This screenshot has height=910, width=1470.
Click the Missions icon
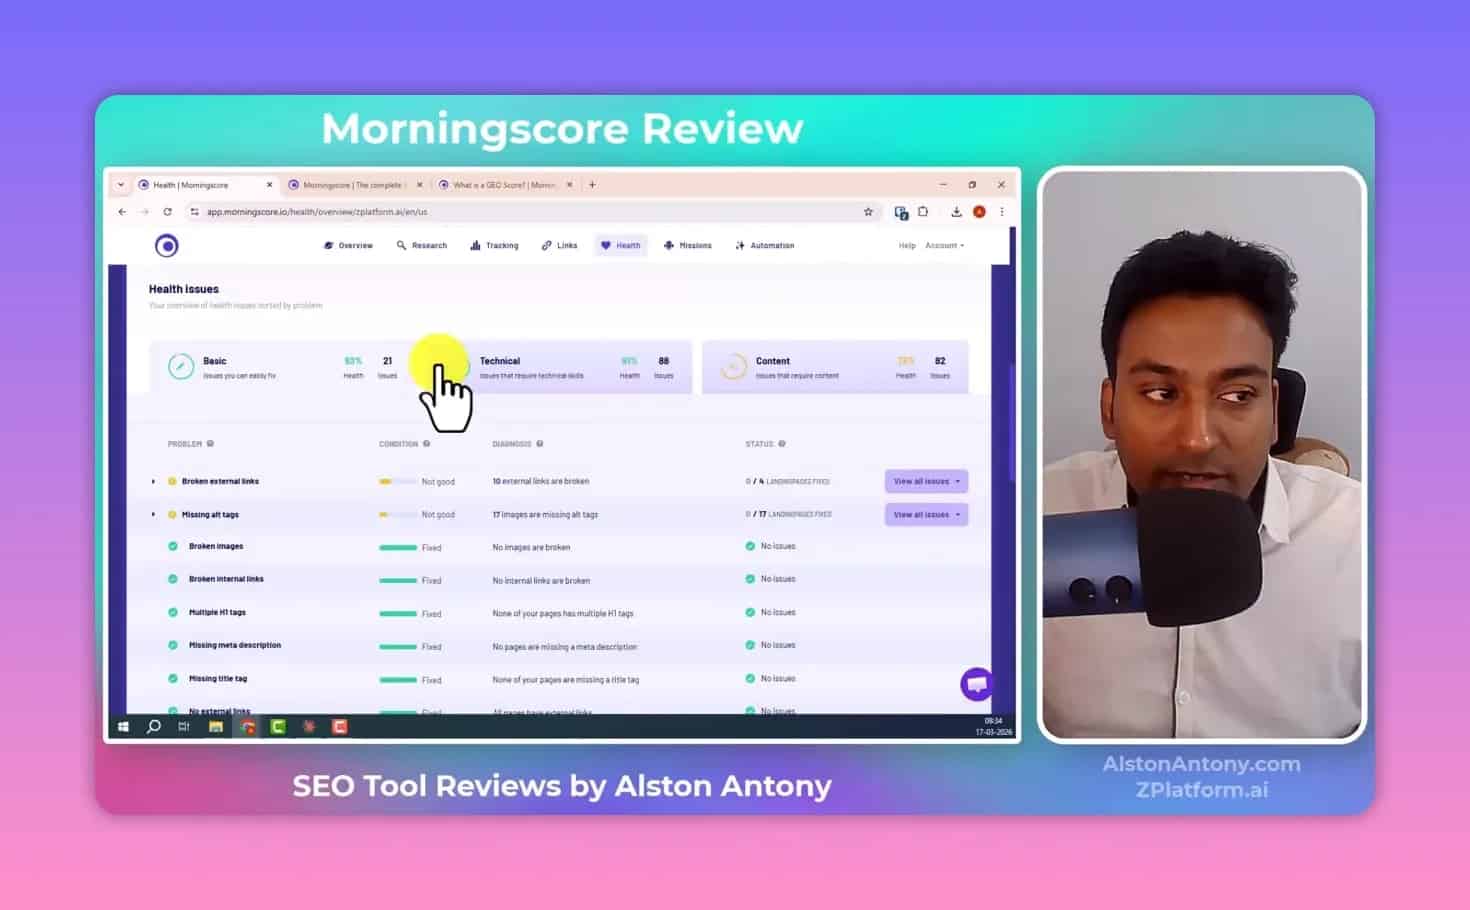pyautogui.click(x=668, y=245)
